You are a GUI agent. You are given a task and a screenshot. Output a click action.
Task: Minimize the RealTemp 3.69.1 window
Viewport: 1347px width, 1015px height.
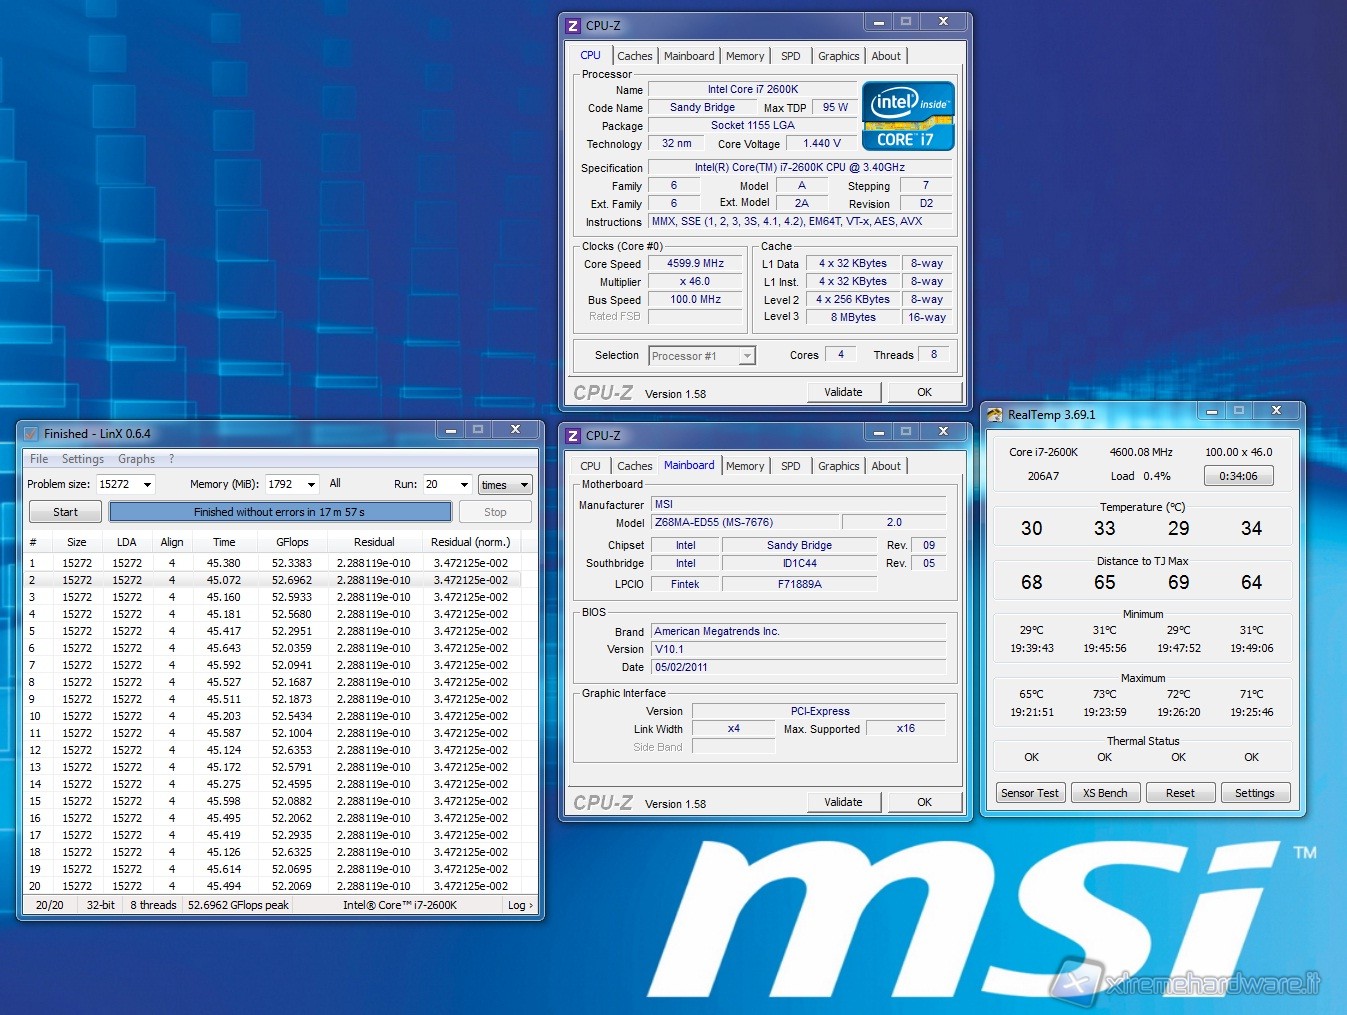click(1211, 411)
